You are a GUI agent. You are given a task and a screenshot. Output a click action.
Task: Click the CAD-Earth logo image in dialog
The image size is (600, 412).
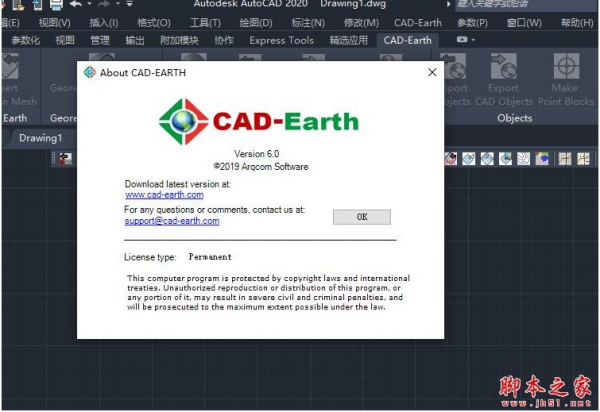(x=259, y=122)
